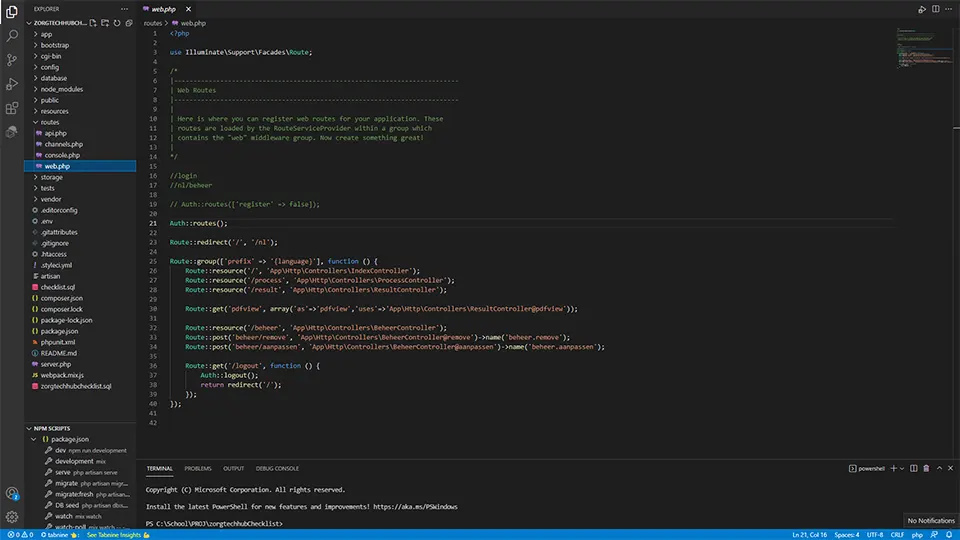960x540 pixels.
Task: Change encoding via UTF-8
Action: click(x=875, y=535)
